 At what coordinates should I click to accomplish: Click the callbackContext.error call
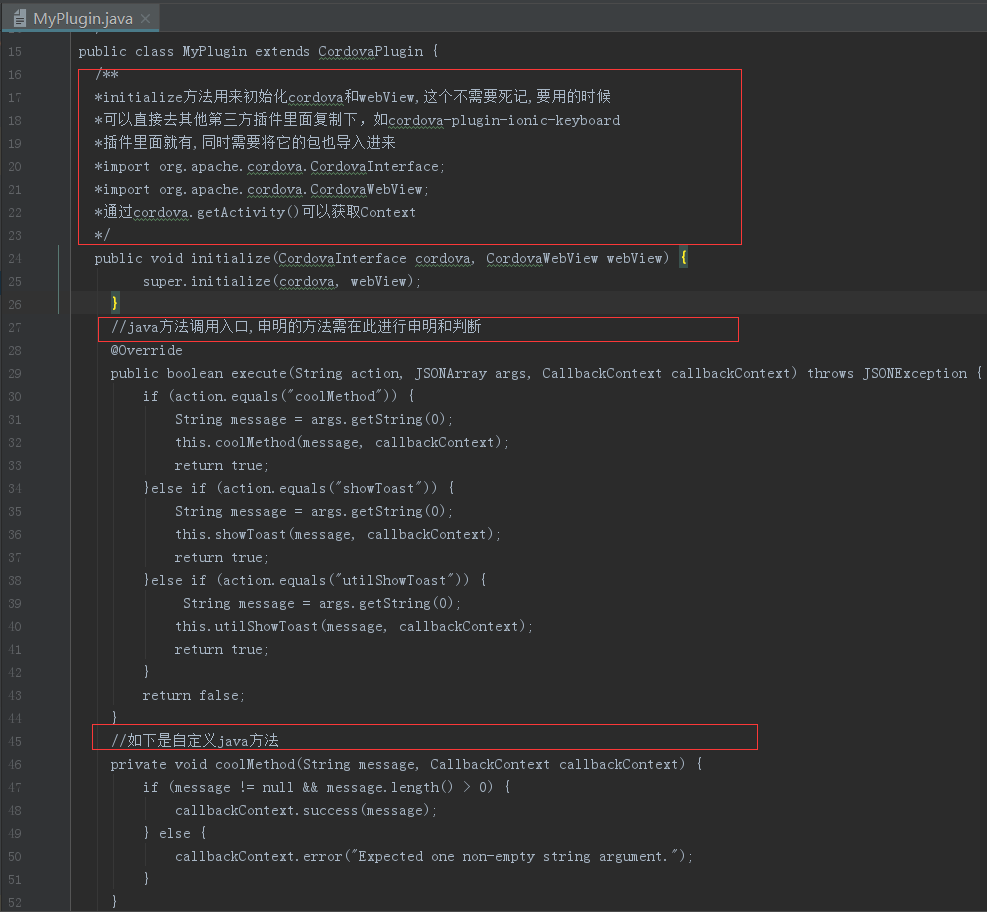click(x=434, y=857)
